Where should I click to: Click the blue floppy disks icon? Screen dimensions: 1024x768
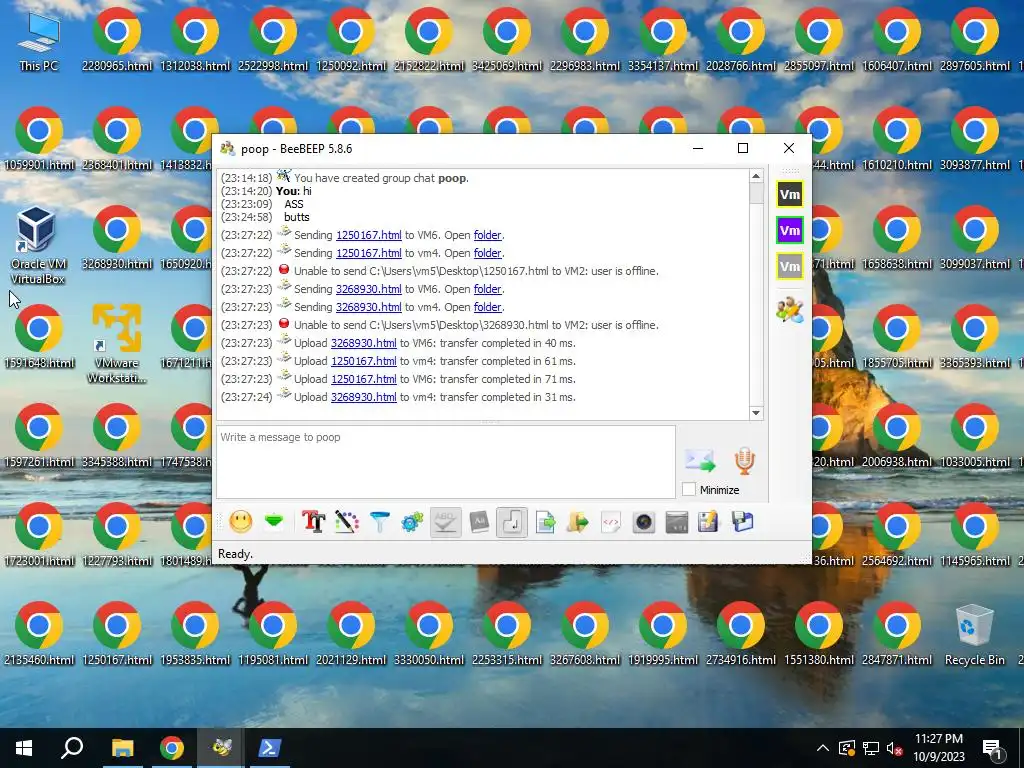click(x=743, y=522)
